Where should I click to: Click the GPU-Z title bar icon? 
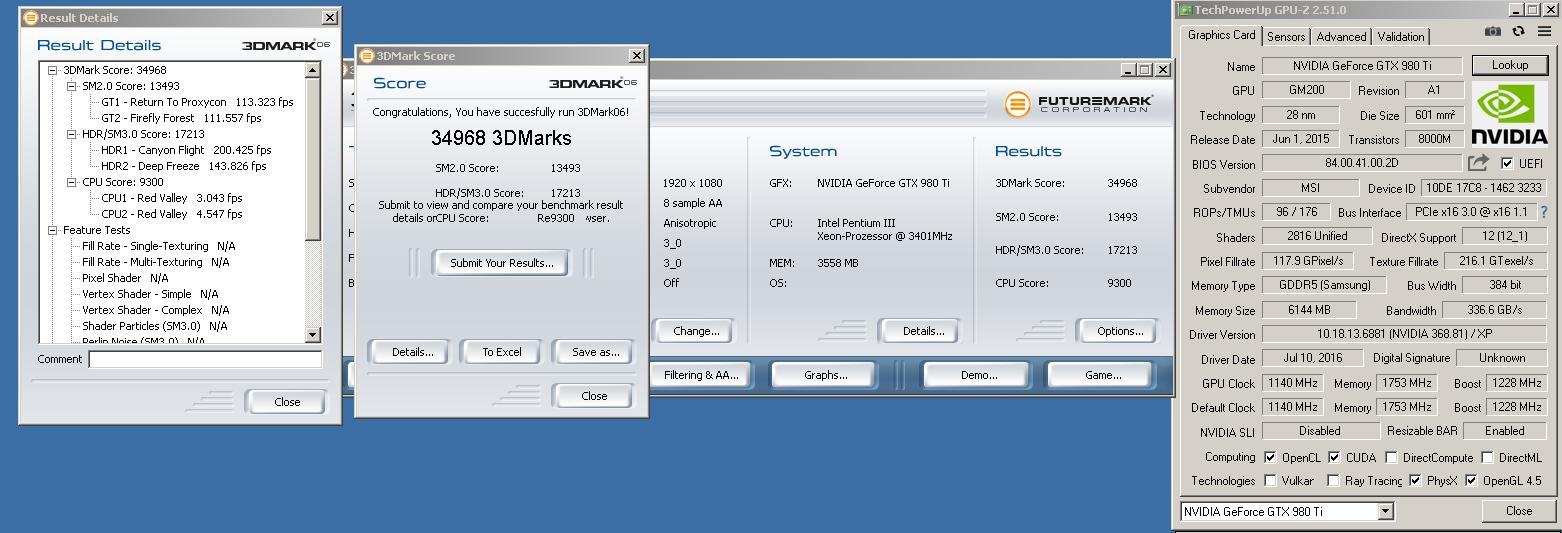[1186, 10]
